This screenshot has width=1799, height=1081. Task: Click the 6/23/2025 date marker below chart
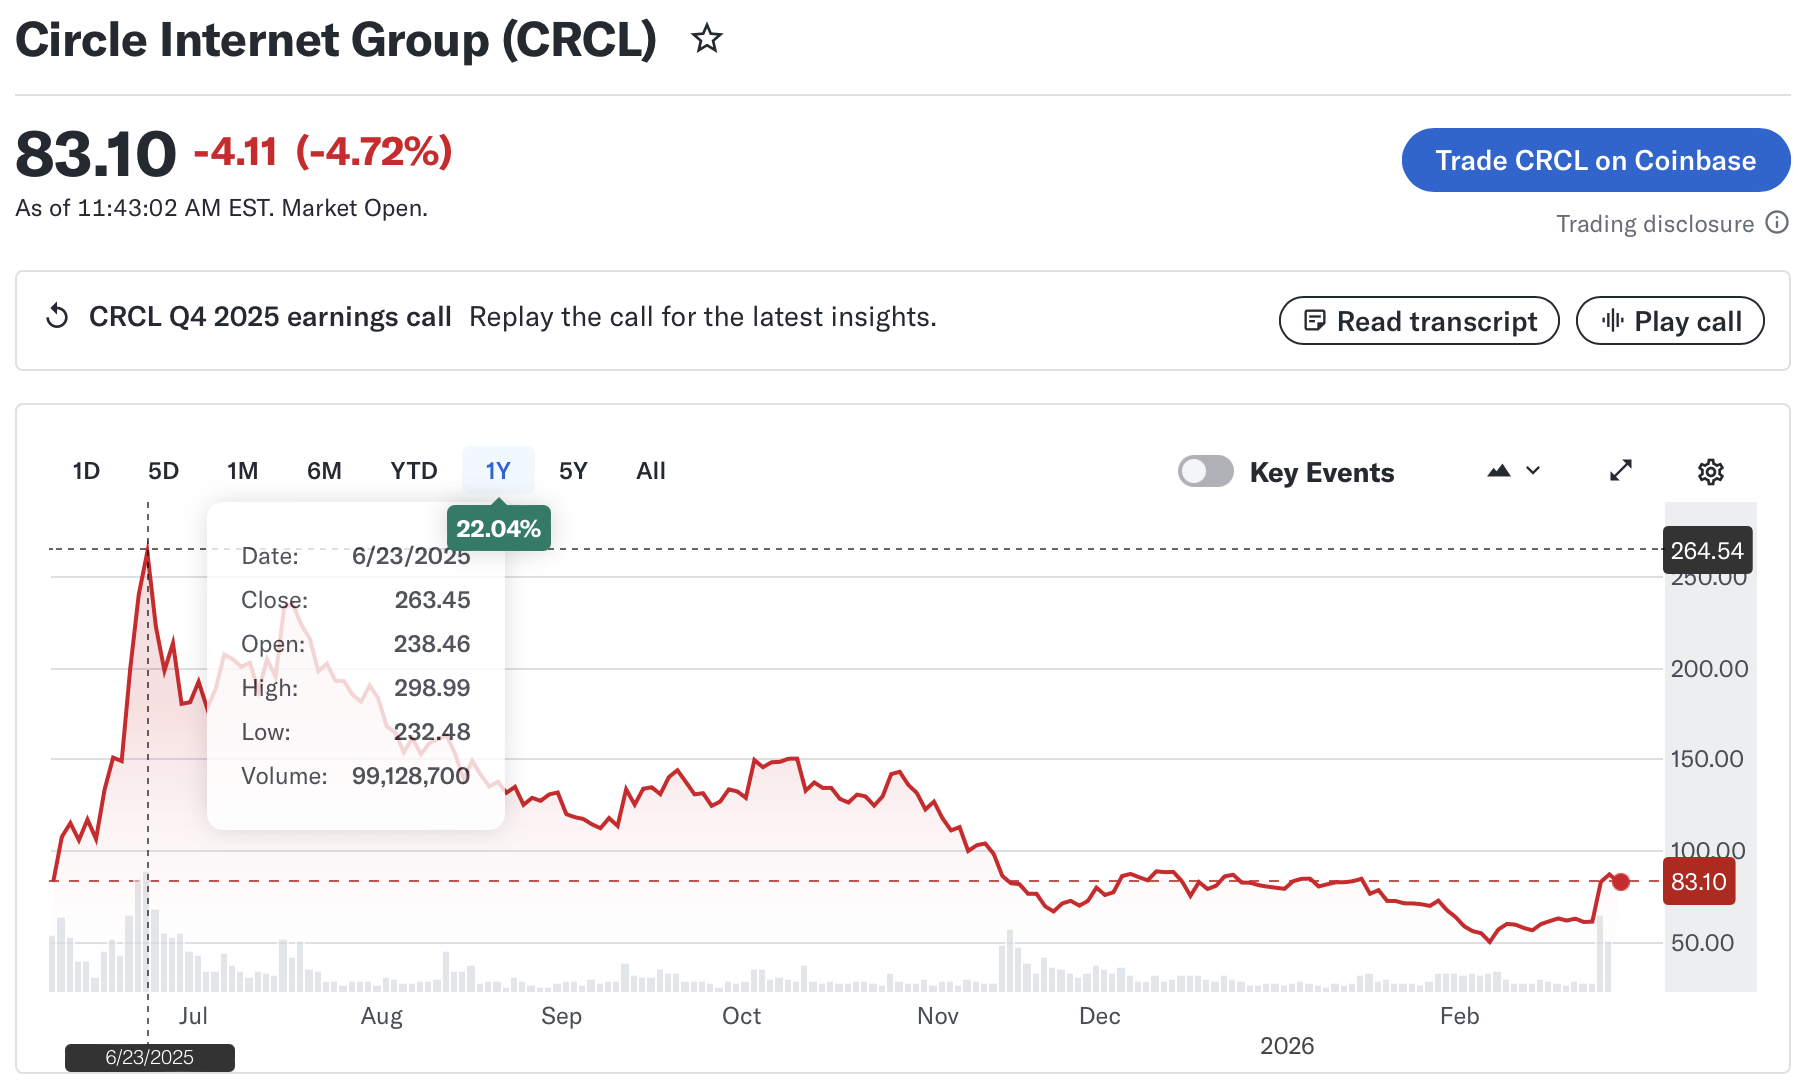click(148, 1057)
